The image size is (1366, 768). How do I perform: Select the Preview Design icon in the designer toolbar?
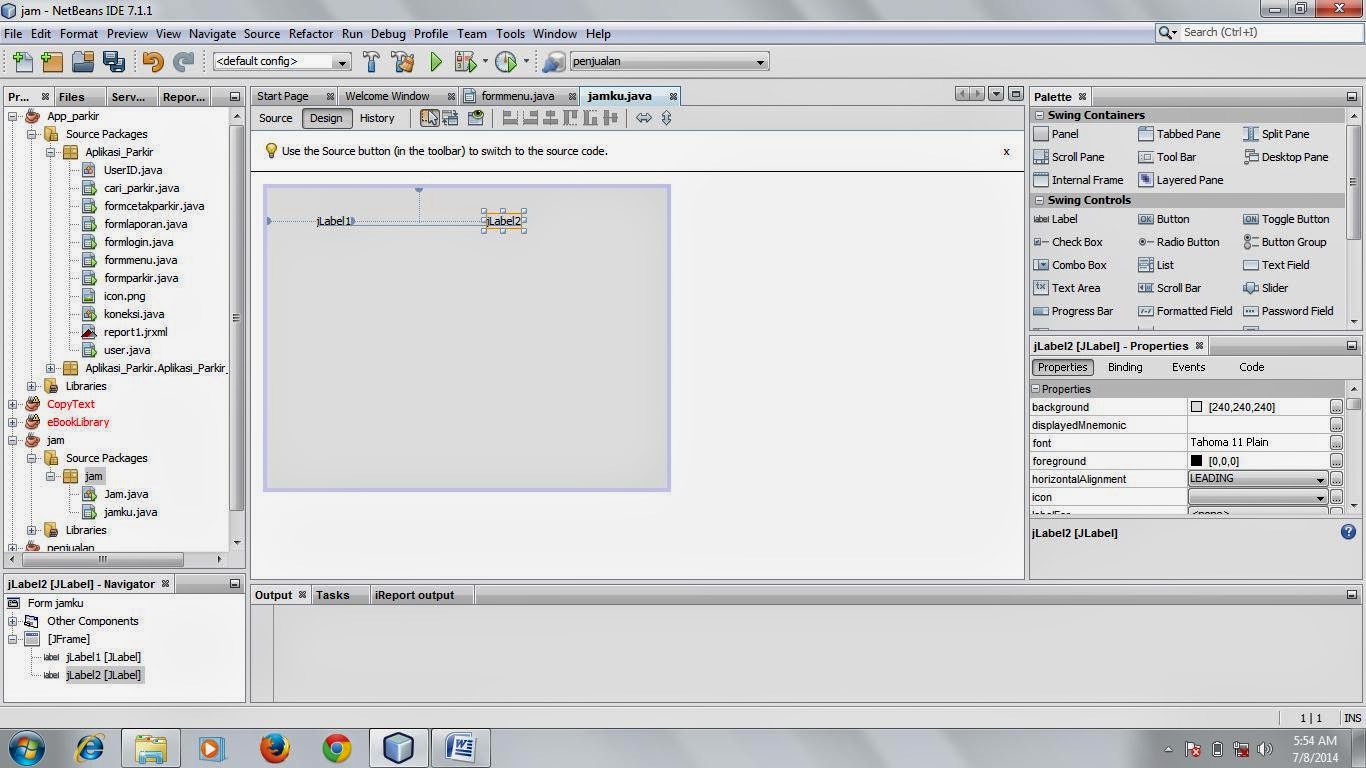point(474,118)
